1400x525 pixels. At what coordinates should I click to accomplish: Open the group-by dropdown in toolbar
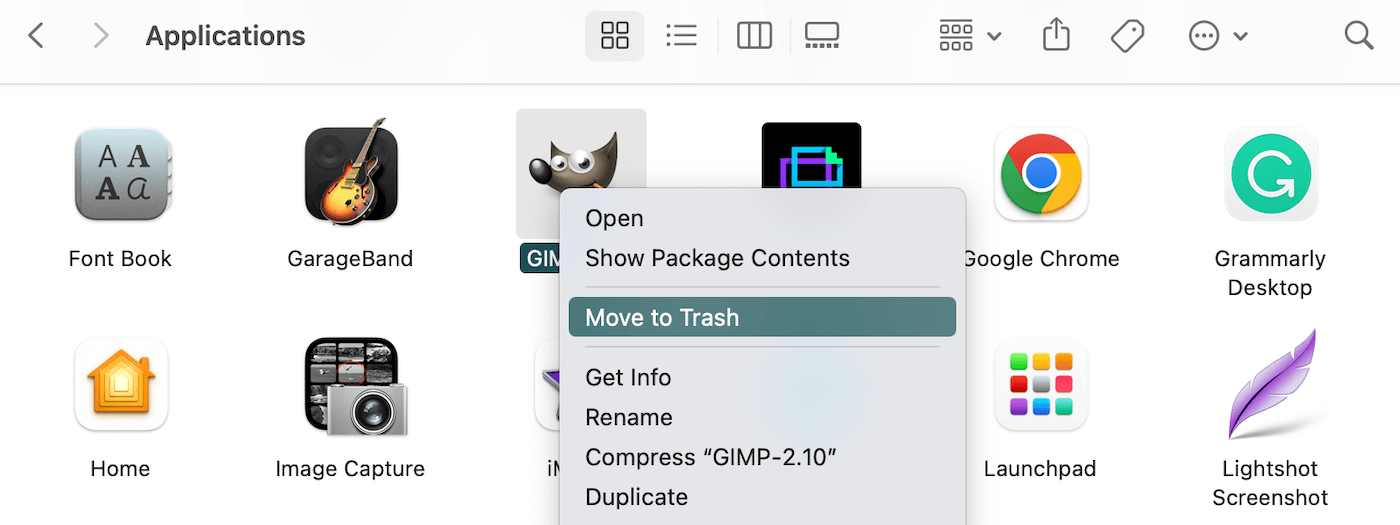pos(969,37)
